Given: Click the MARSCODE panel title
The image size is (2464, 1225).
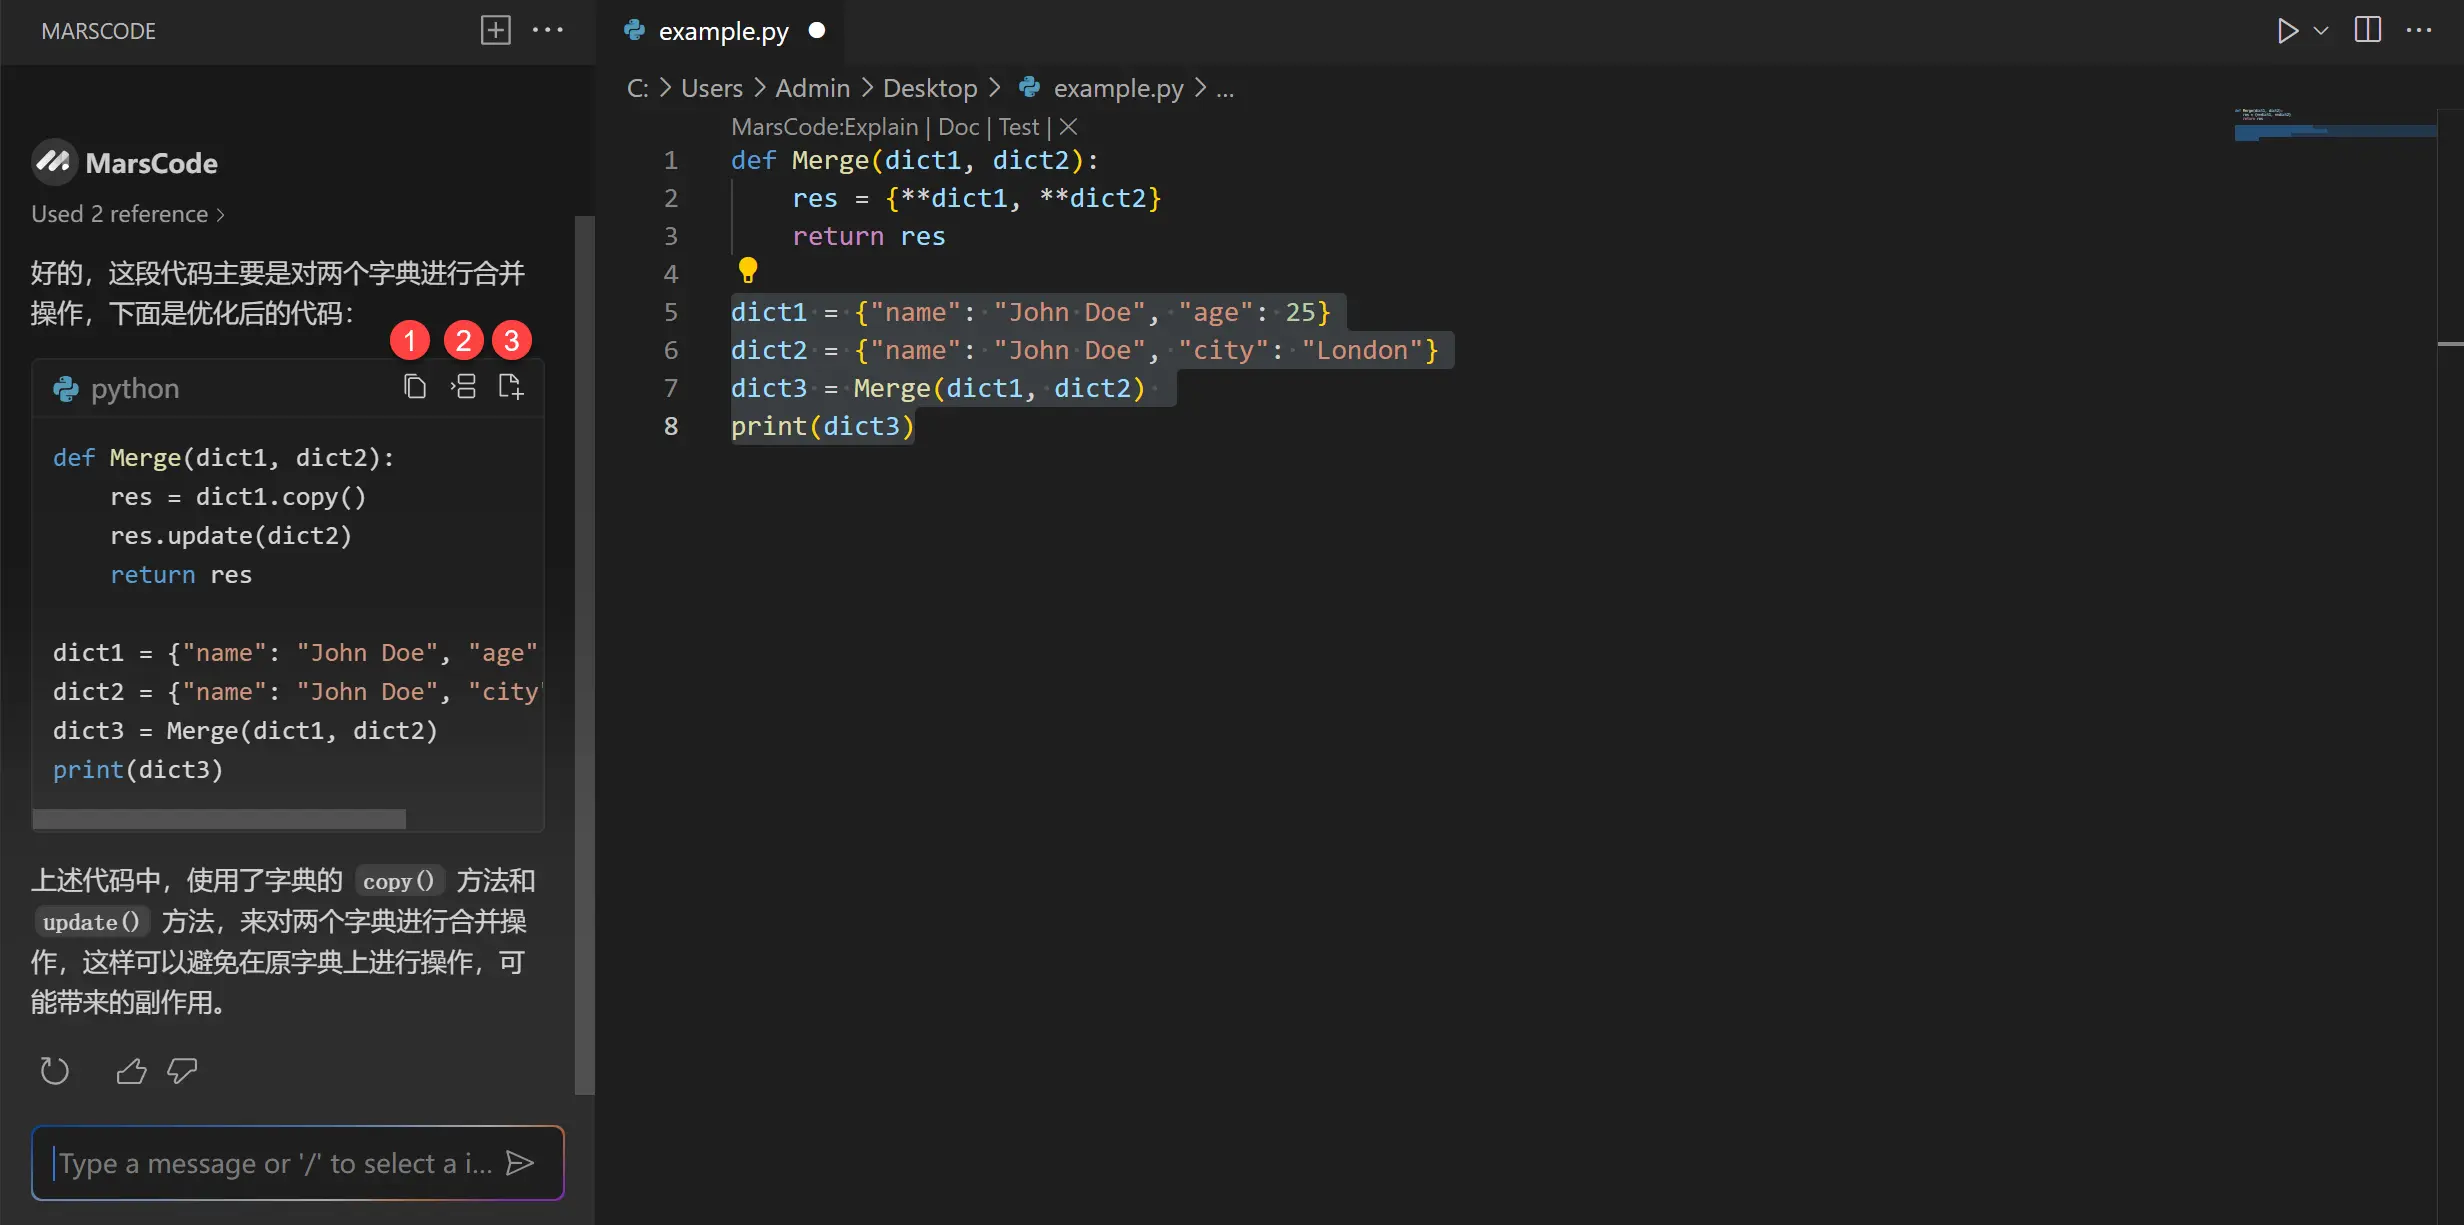Looking at the screenshot, I should (x=99, y=31).
